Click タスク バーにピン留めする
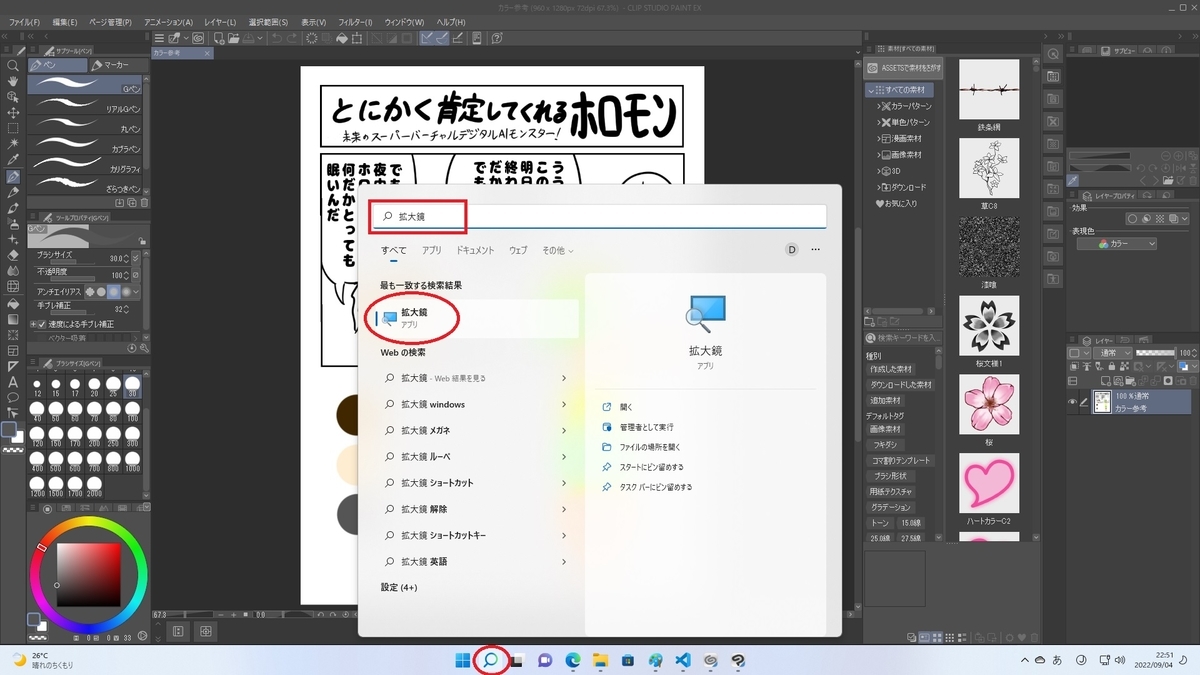 (655, 487)
